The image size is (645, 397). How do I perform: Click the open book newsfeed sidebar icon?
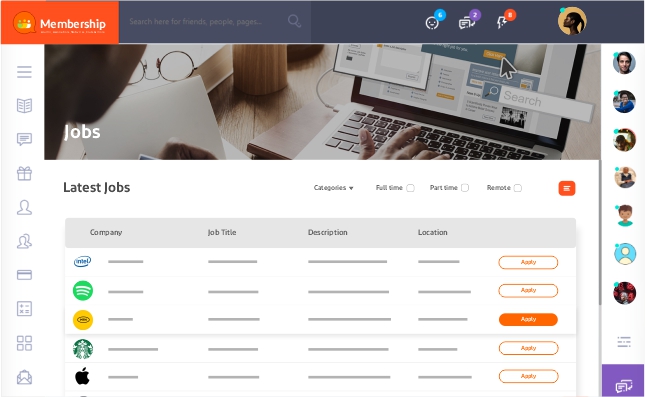point(24,105)
